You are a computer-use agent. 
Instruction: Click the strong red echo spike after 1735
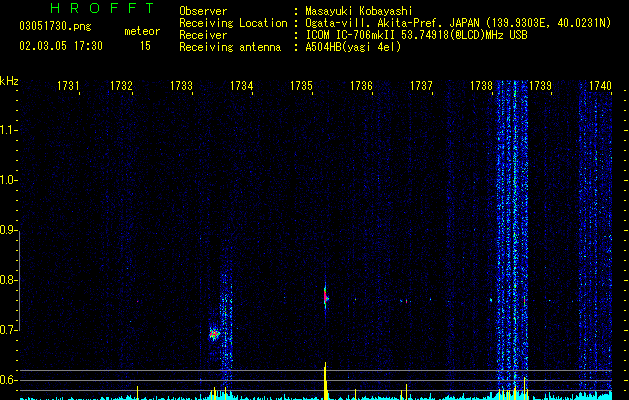tap(326, 297)
